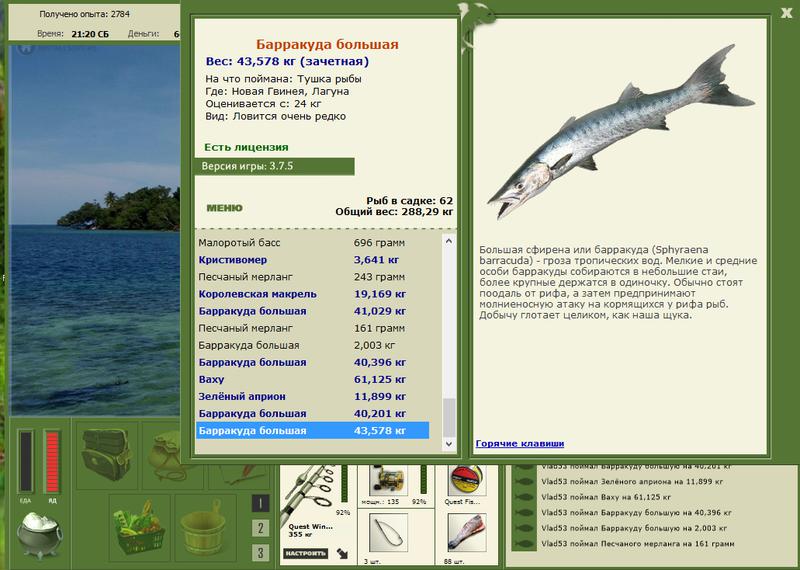Click the Есть лицензия label
This screenshot has height=570, width=800.
tap(246, 147)
